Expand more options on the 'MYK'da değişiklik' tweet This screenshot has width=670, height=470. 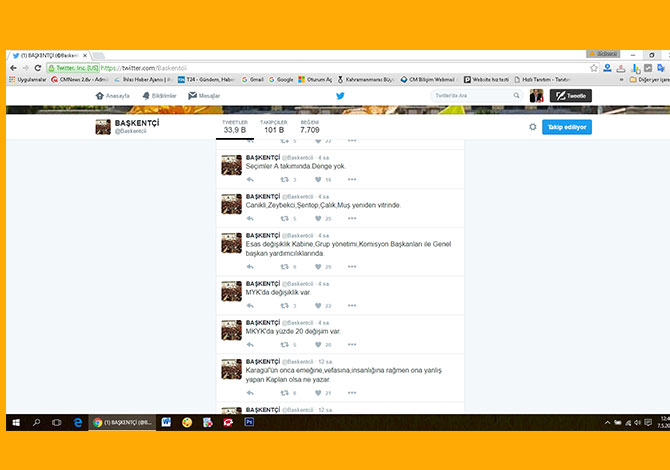click(352, 305)
